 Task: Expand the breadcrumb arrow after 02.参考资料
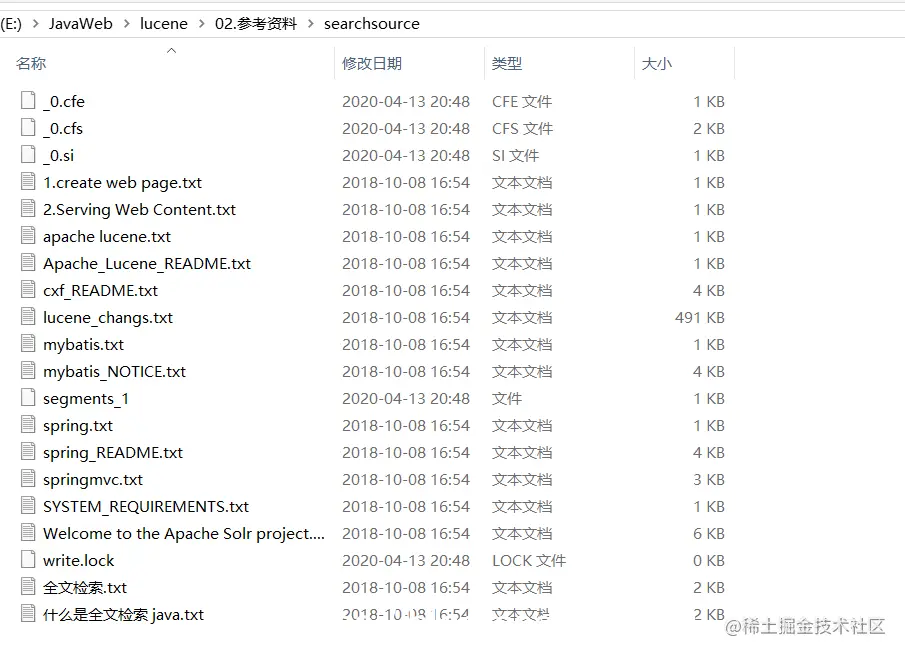tap(313, 23)
